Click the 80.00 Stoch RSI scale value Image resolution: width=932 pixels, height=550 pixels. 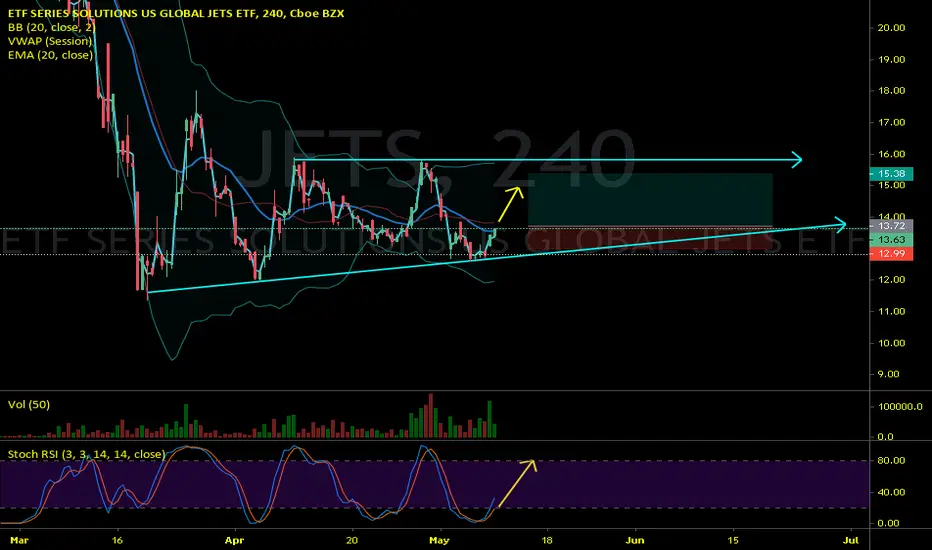point(892,461)
